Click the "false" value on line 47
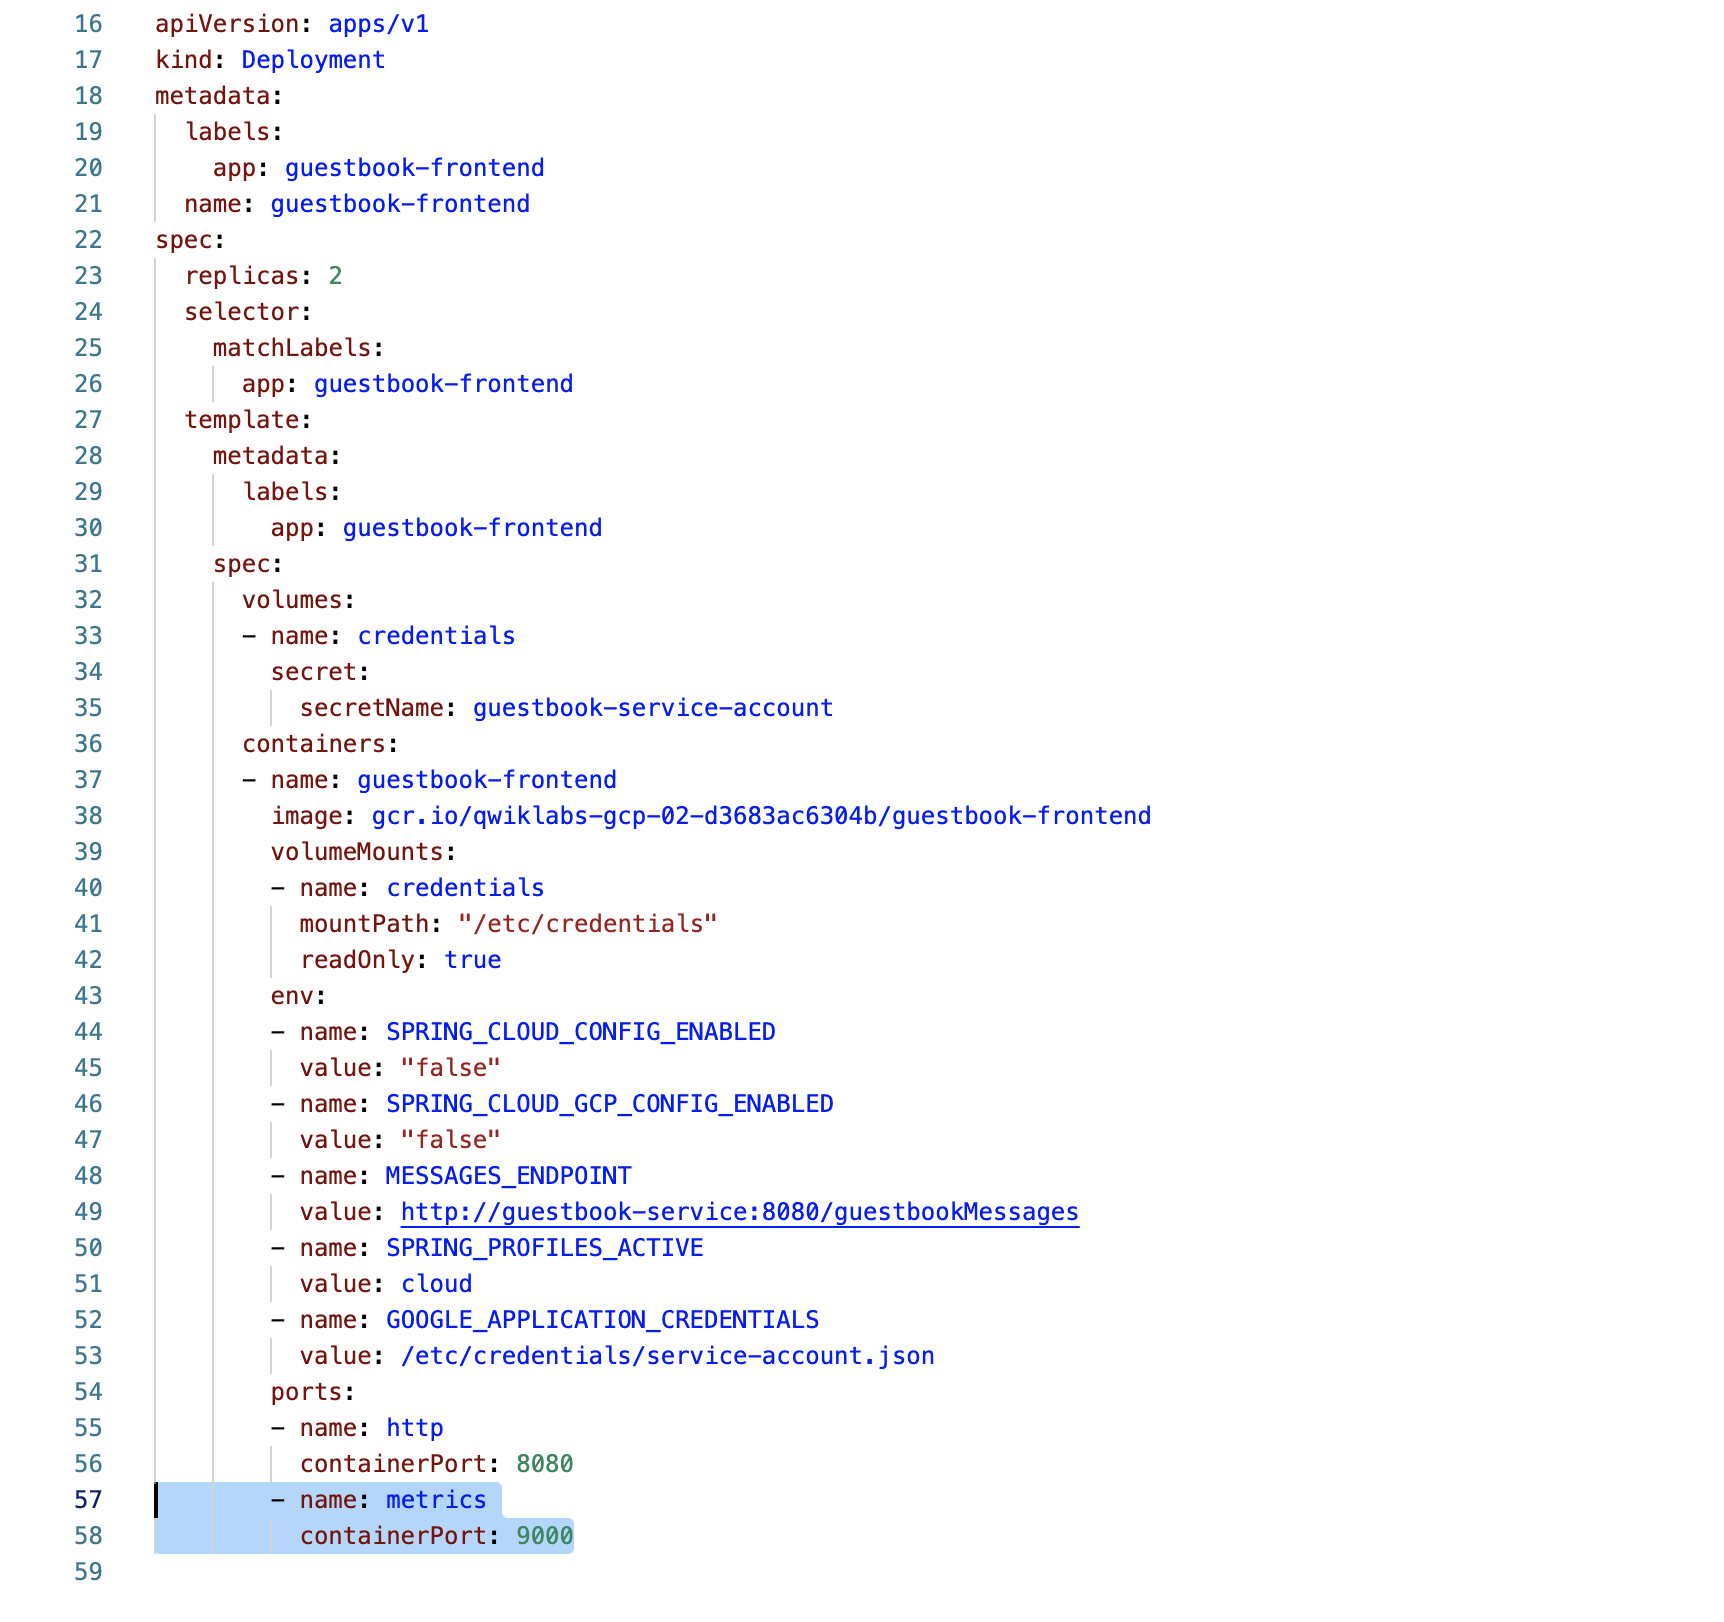The width and height of the screenshot is (1724, 1622). pyautogui.click(x=451, y=1140)
